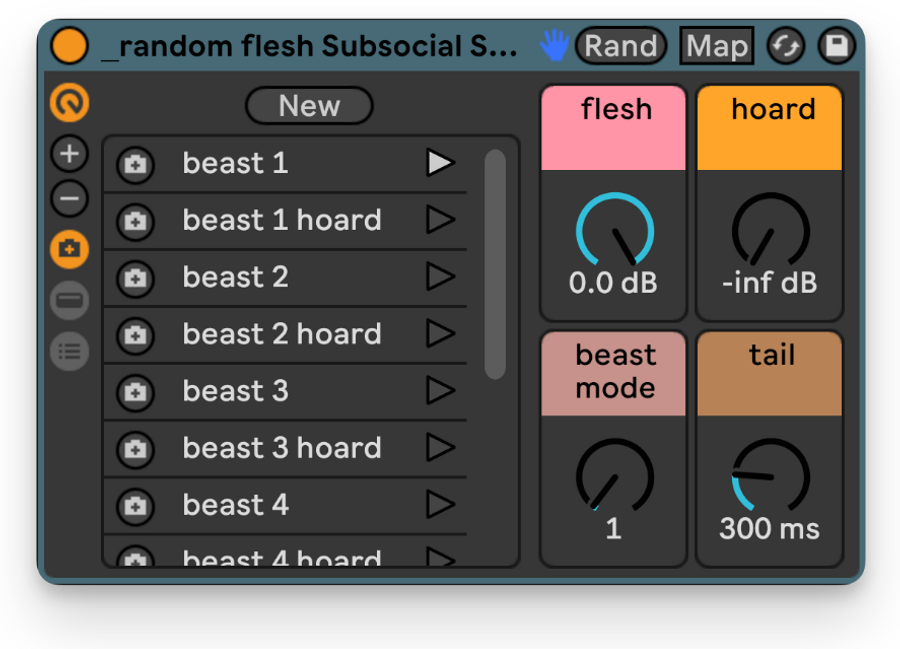Select the 'beast 4' variation name
This screenshot has width=900, height=649.
click(235, 504)
